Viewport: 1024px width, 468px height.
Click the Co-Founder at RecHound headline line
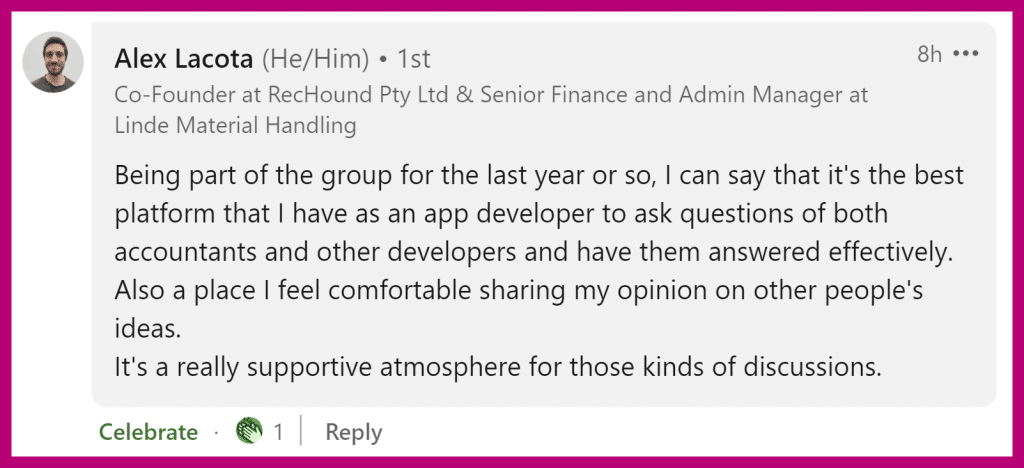pyautogui.click(x=491, y=95)
